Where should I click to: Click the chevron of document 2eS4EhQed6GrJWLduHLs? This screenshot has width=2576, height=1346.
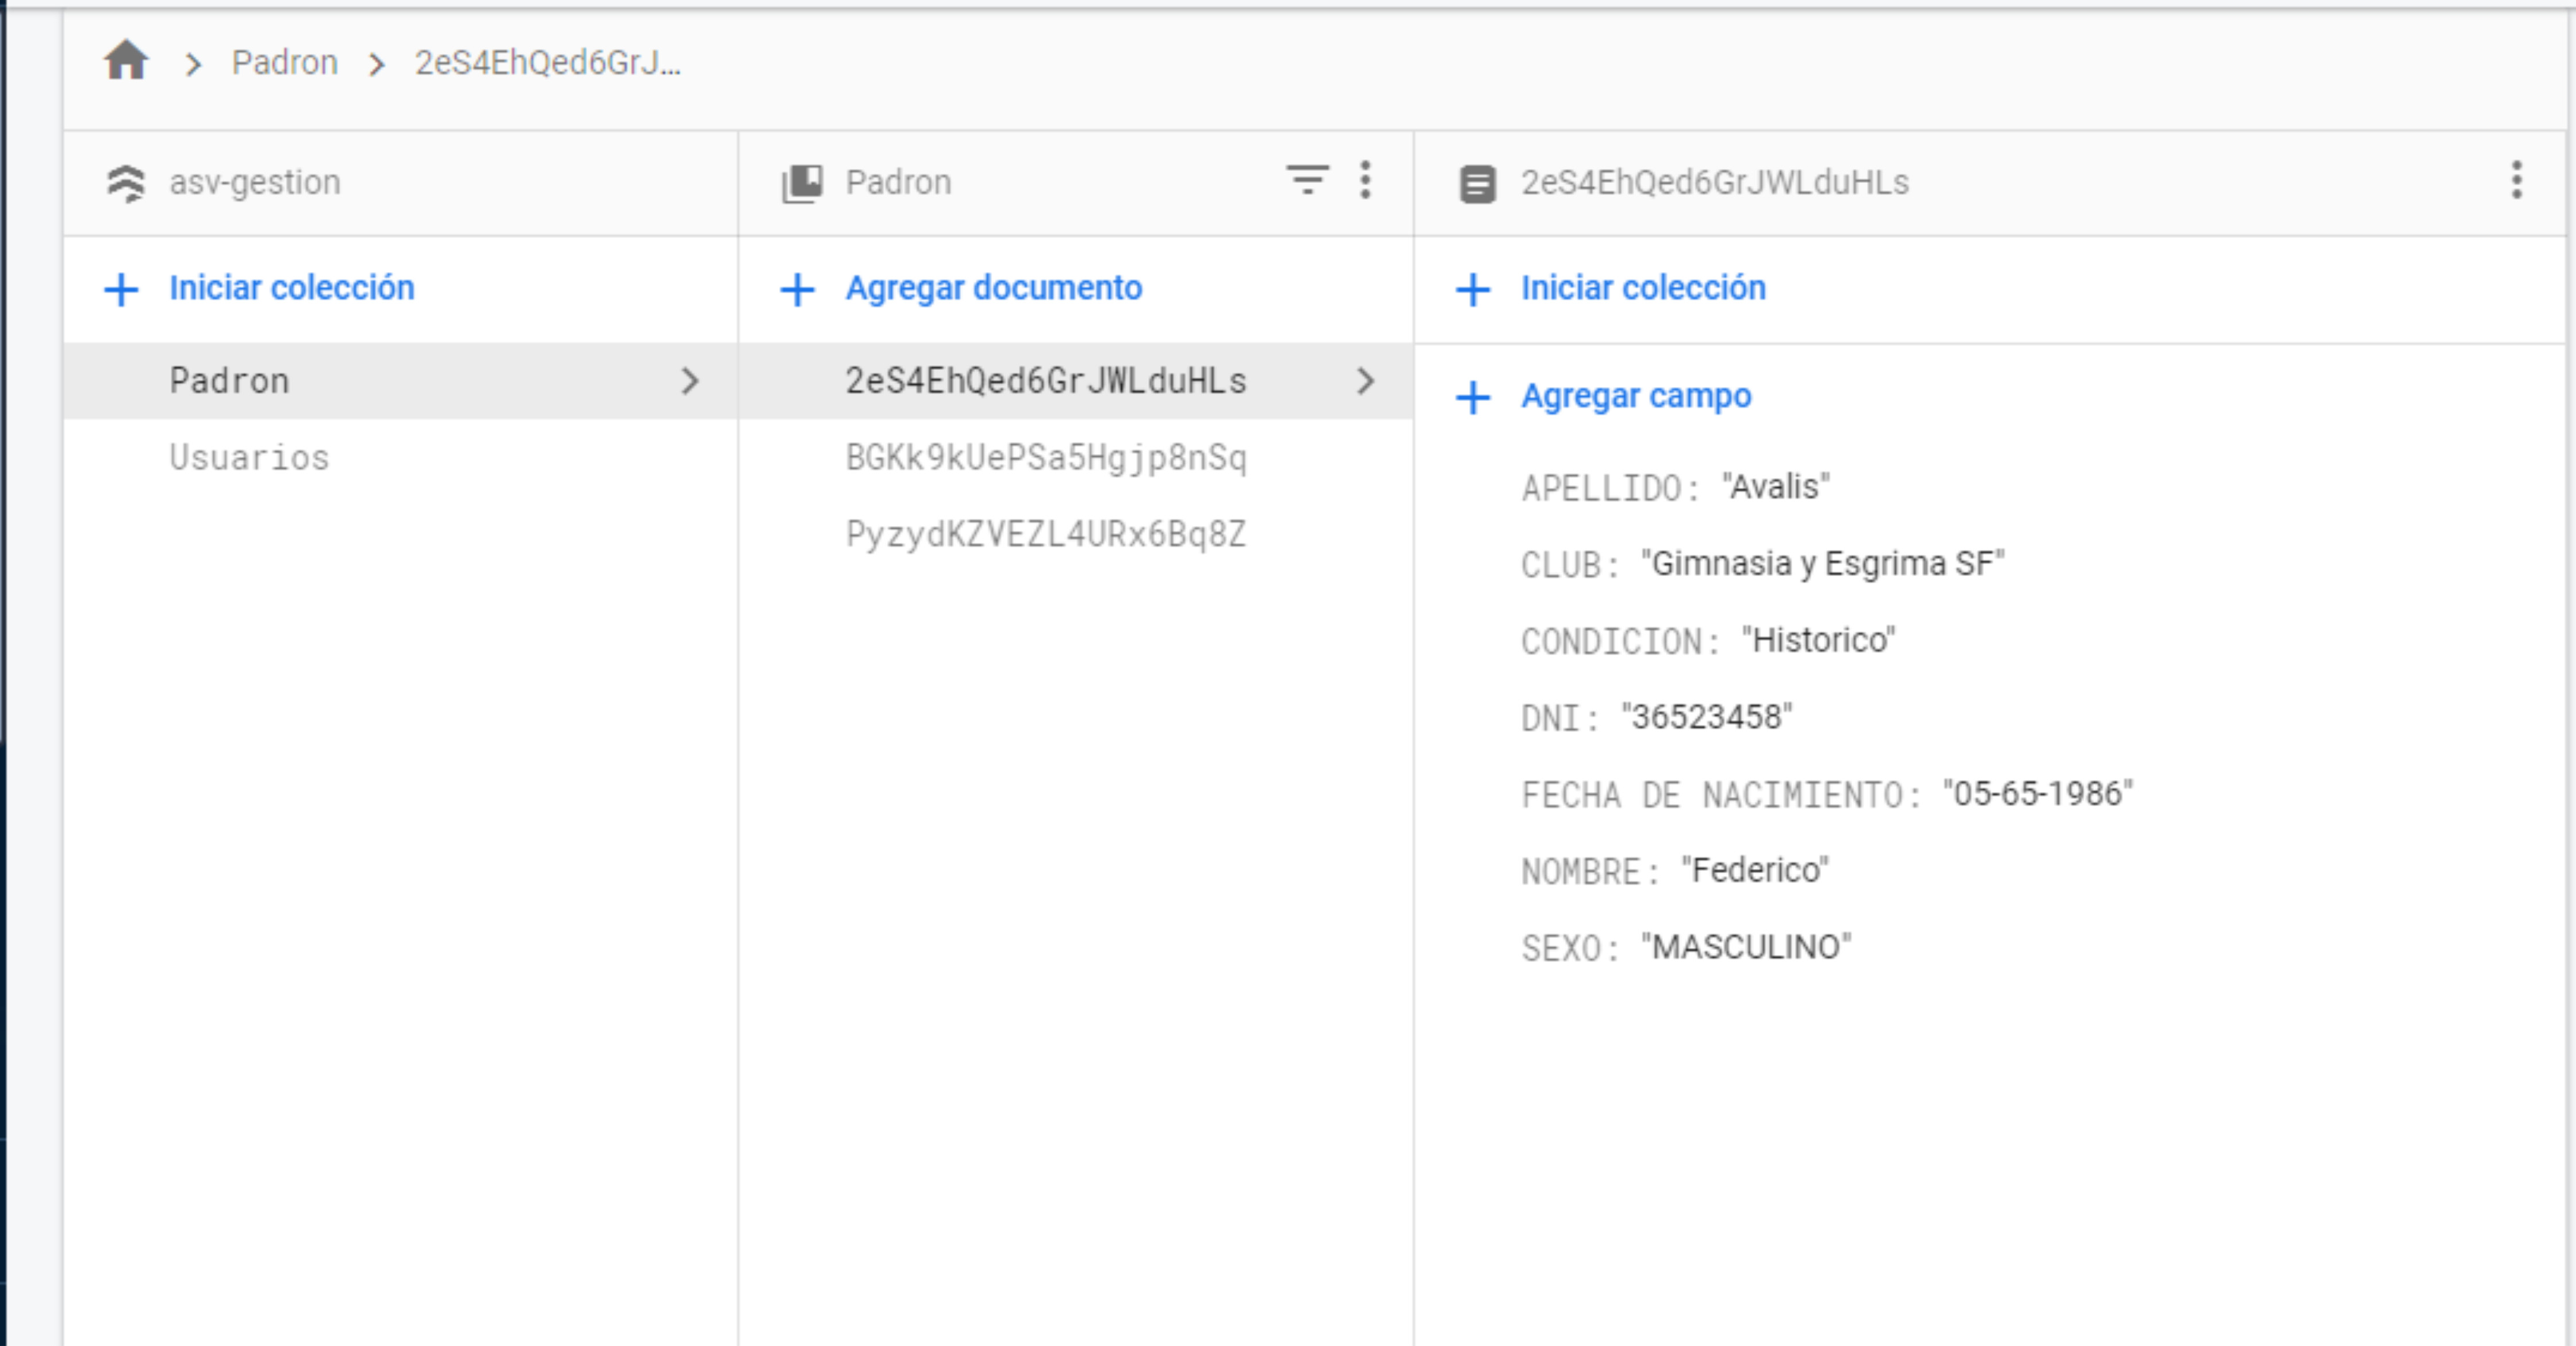coord(1365,381)
